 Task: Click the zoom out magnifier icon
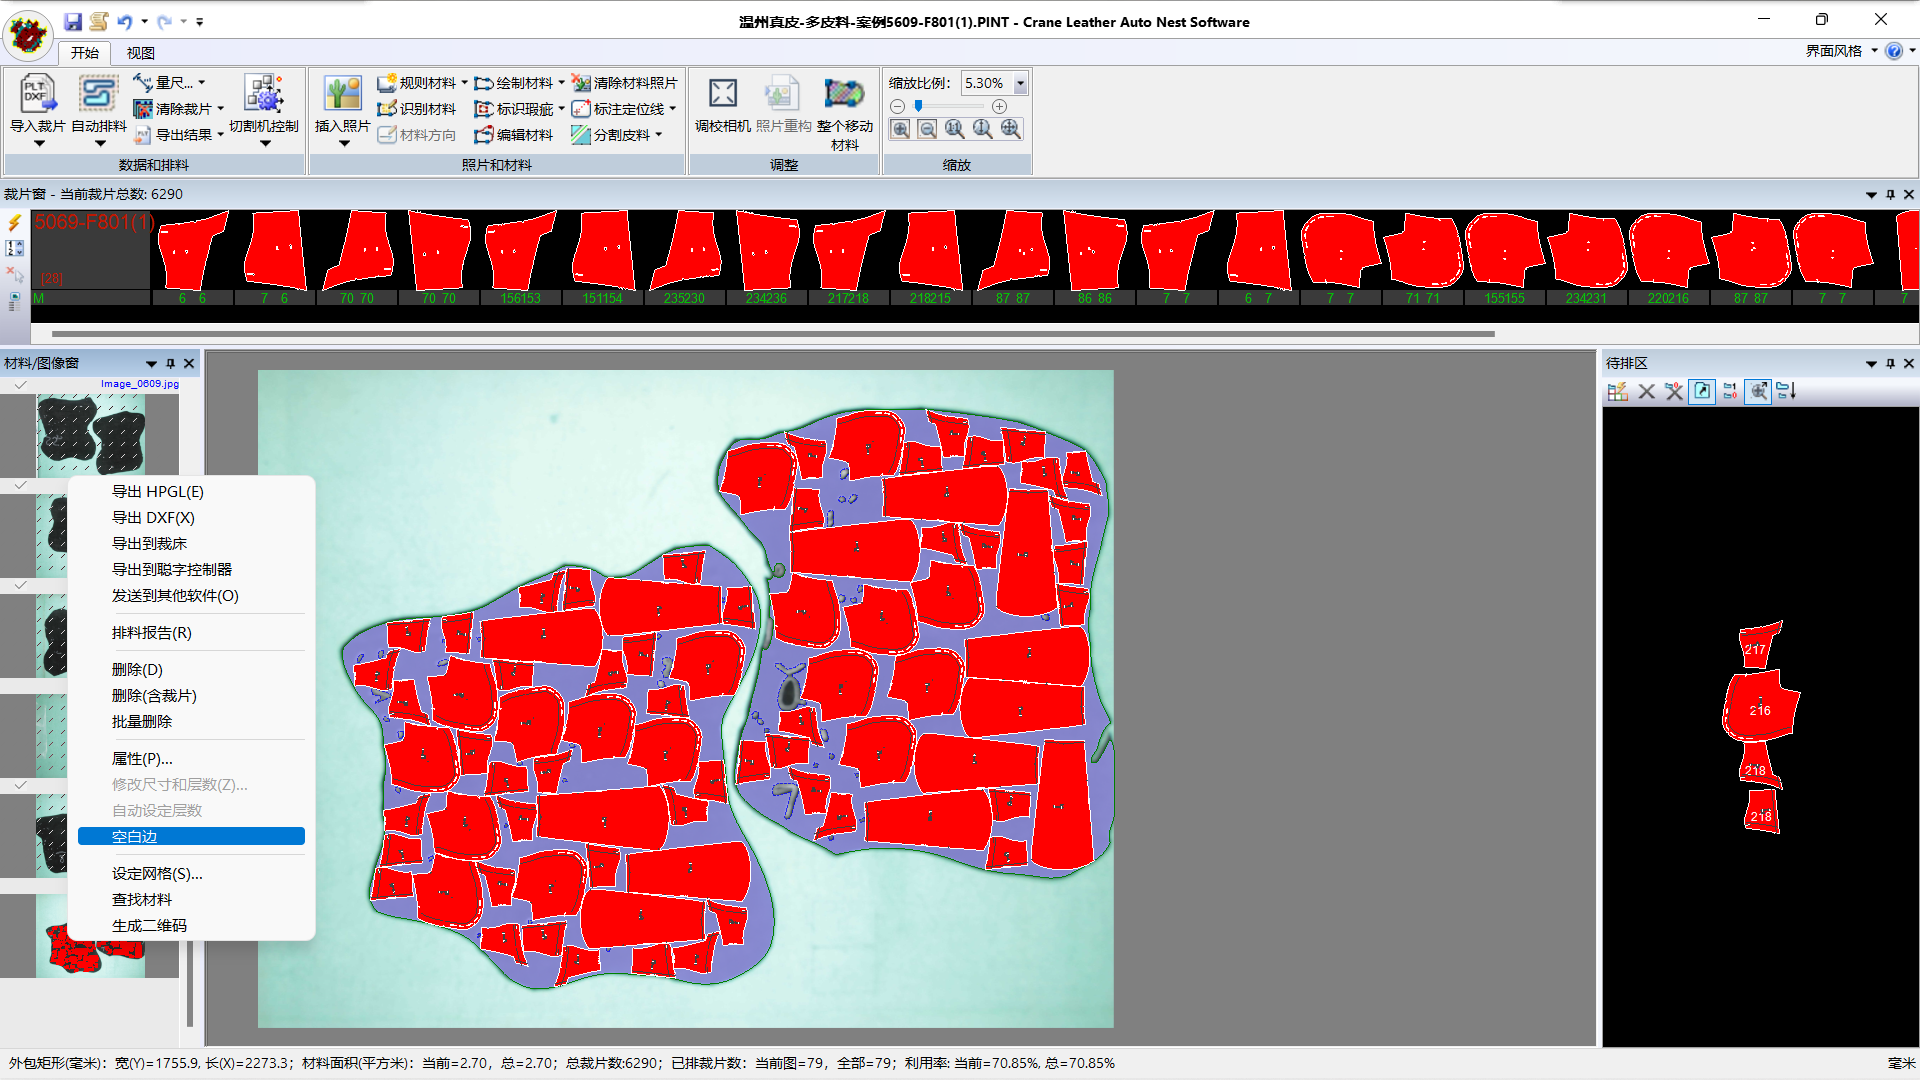(x=927, y=129)
